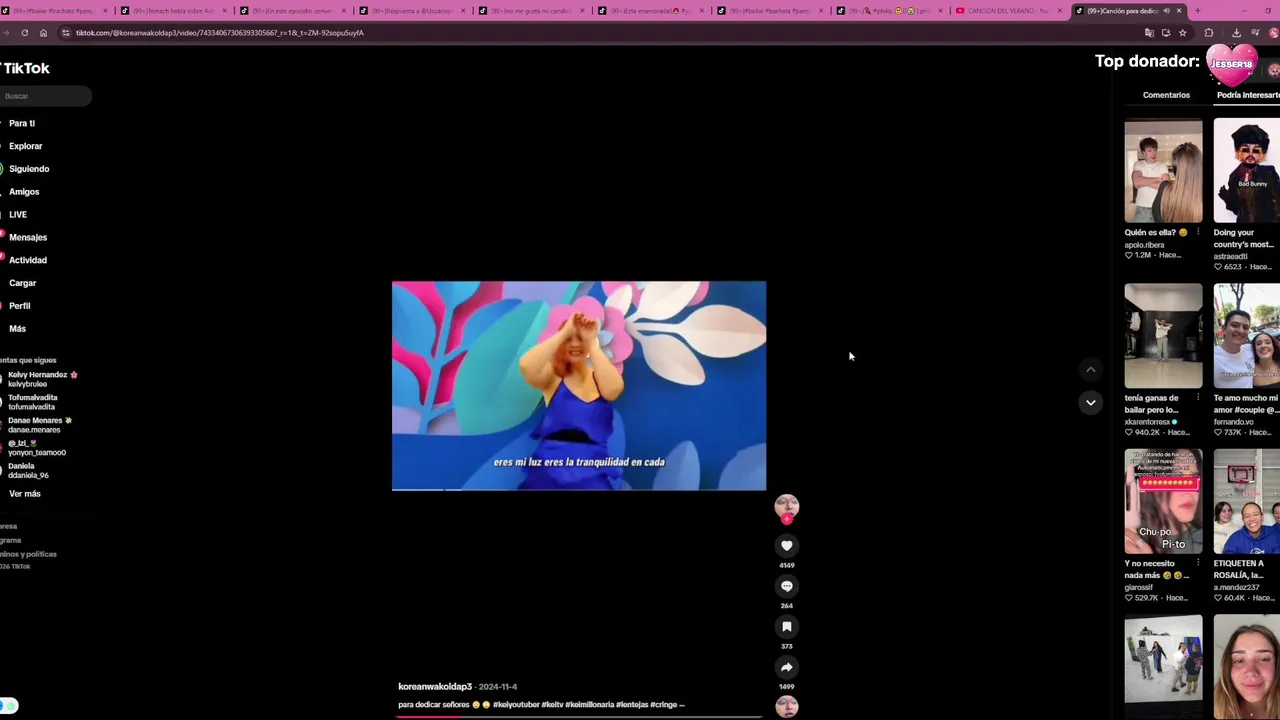
Task: Open yonyon_teamoo0 followed account
Action: coord(36,448)
